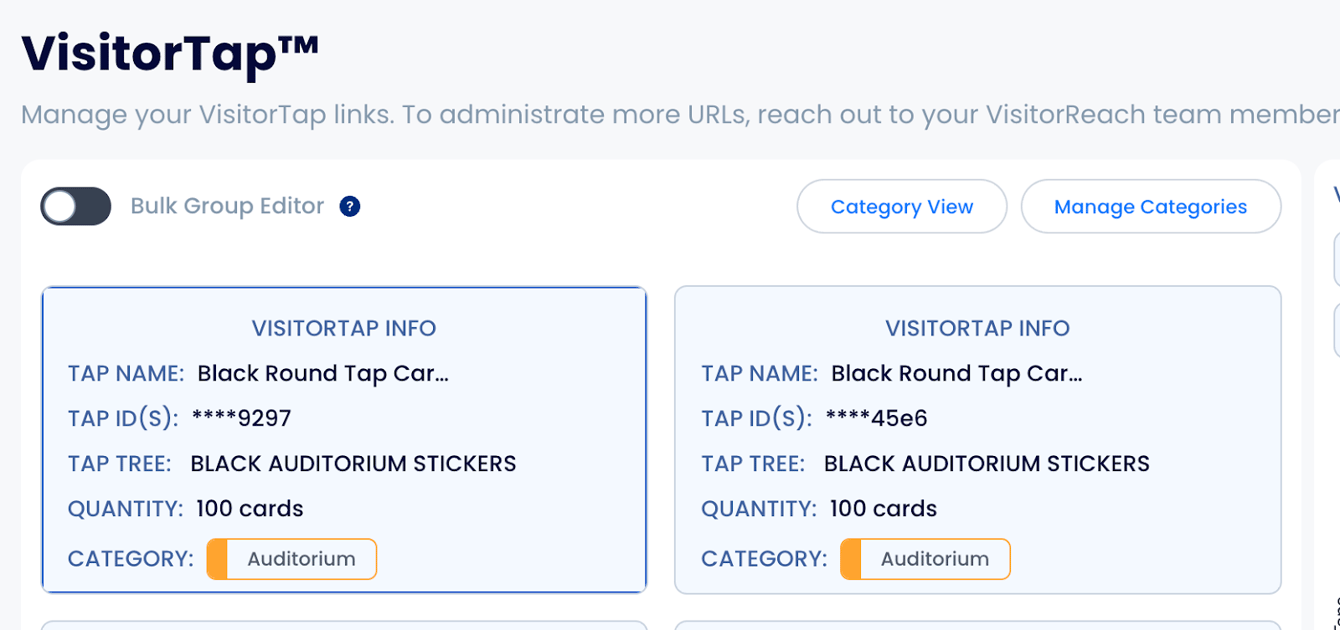Toggle the Bulk Group Editor switch
Screen dimensions: 1340x630
75,205
